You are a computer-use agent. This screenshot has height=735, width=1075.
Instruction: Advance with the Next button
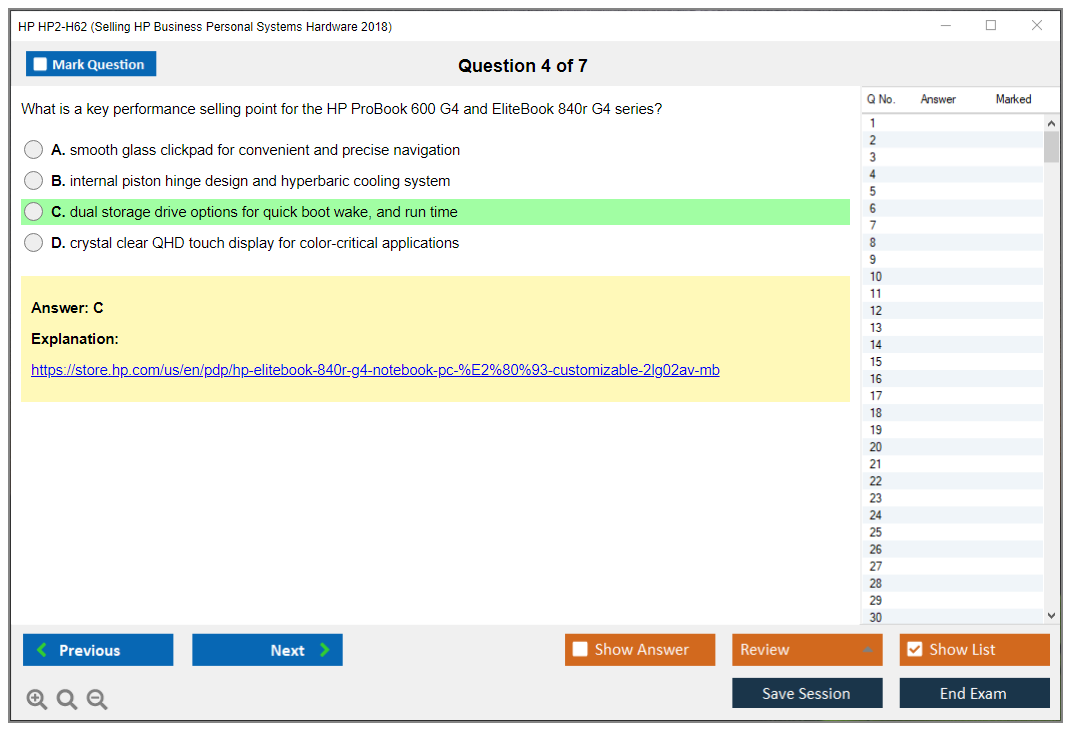pos(267,650)
